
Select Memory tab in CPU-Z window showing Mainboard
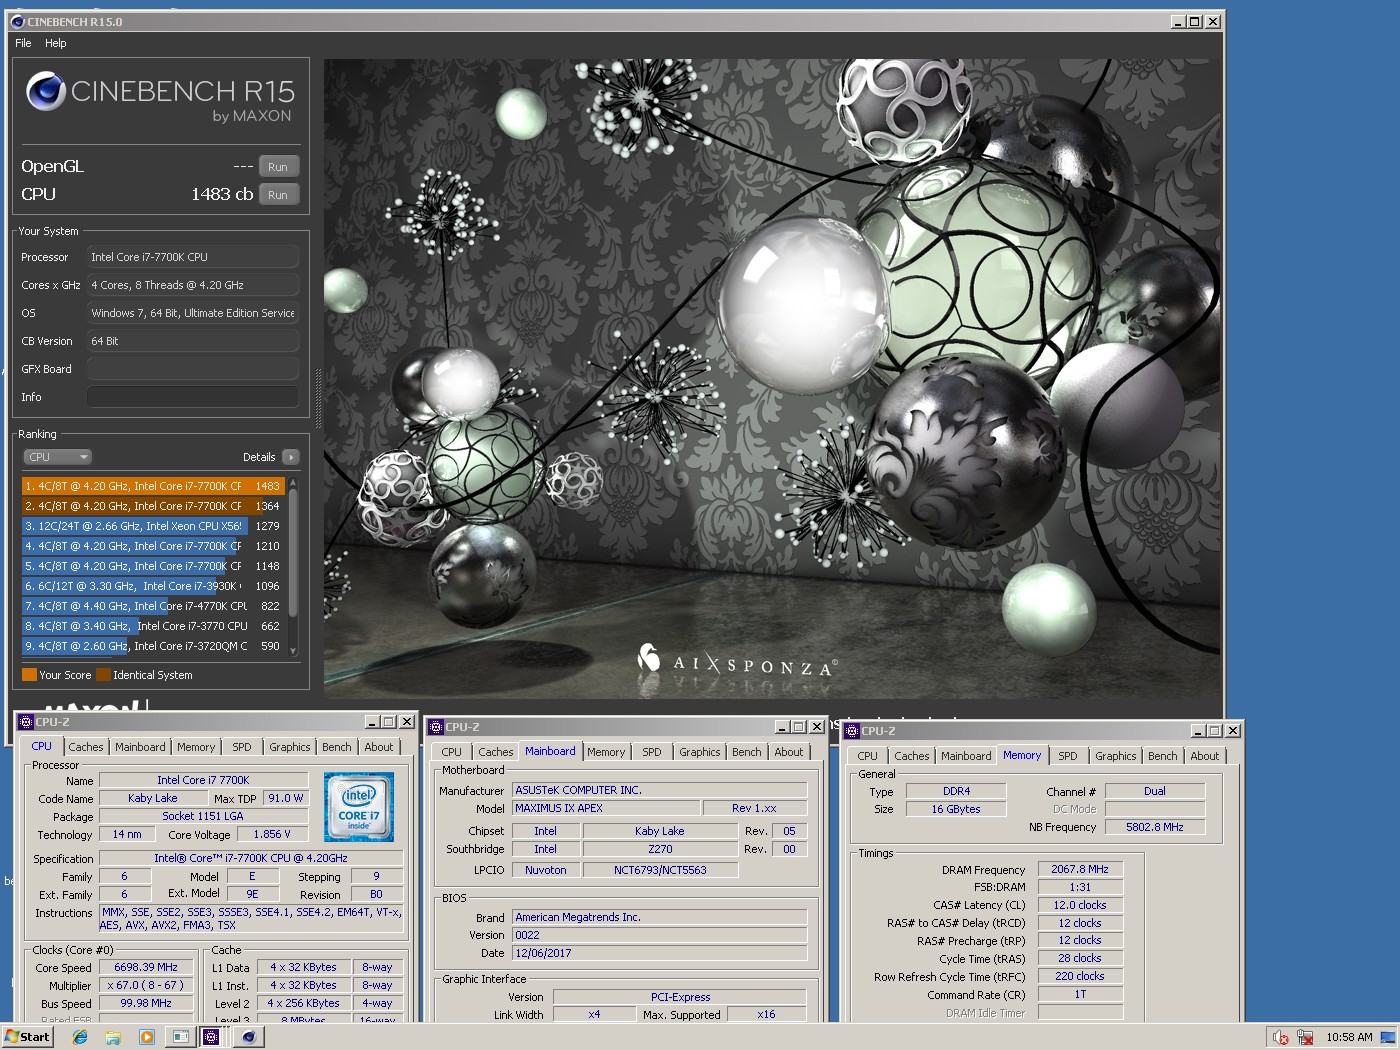coord(606,752)
